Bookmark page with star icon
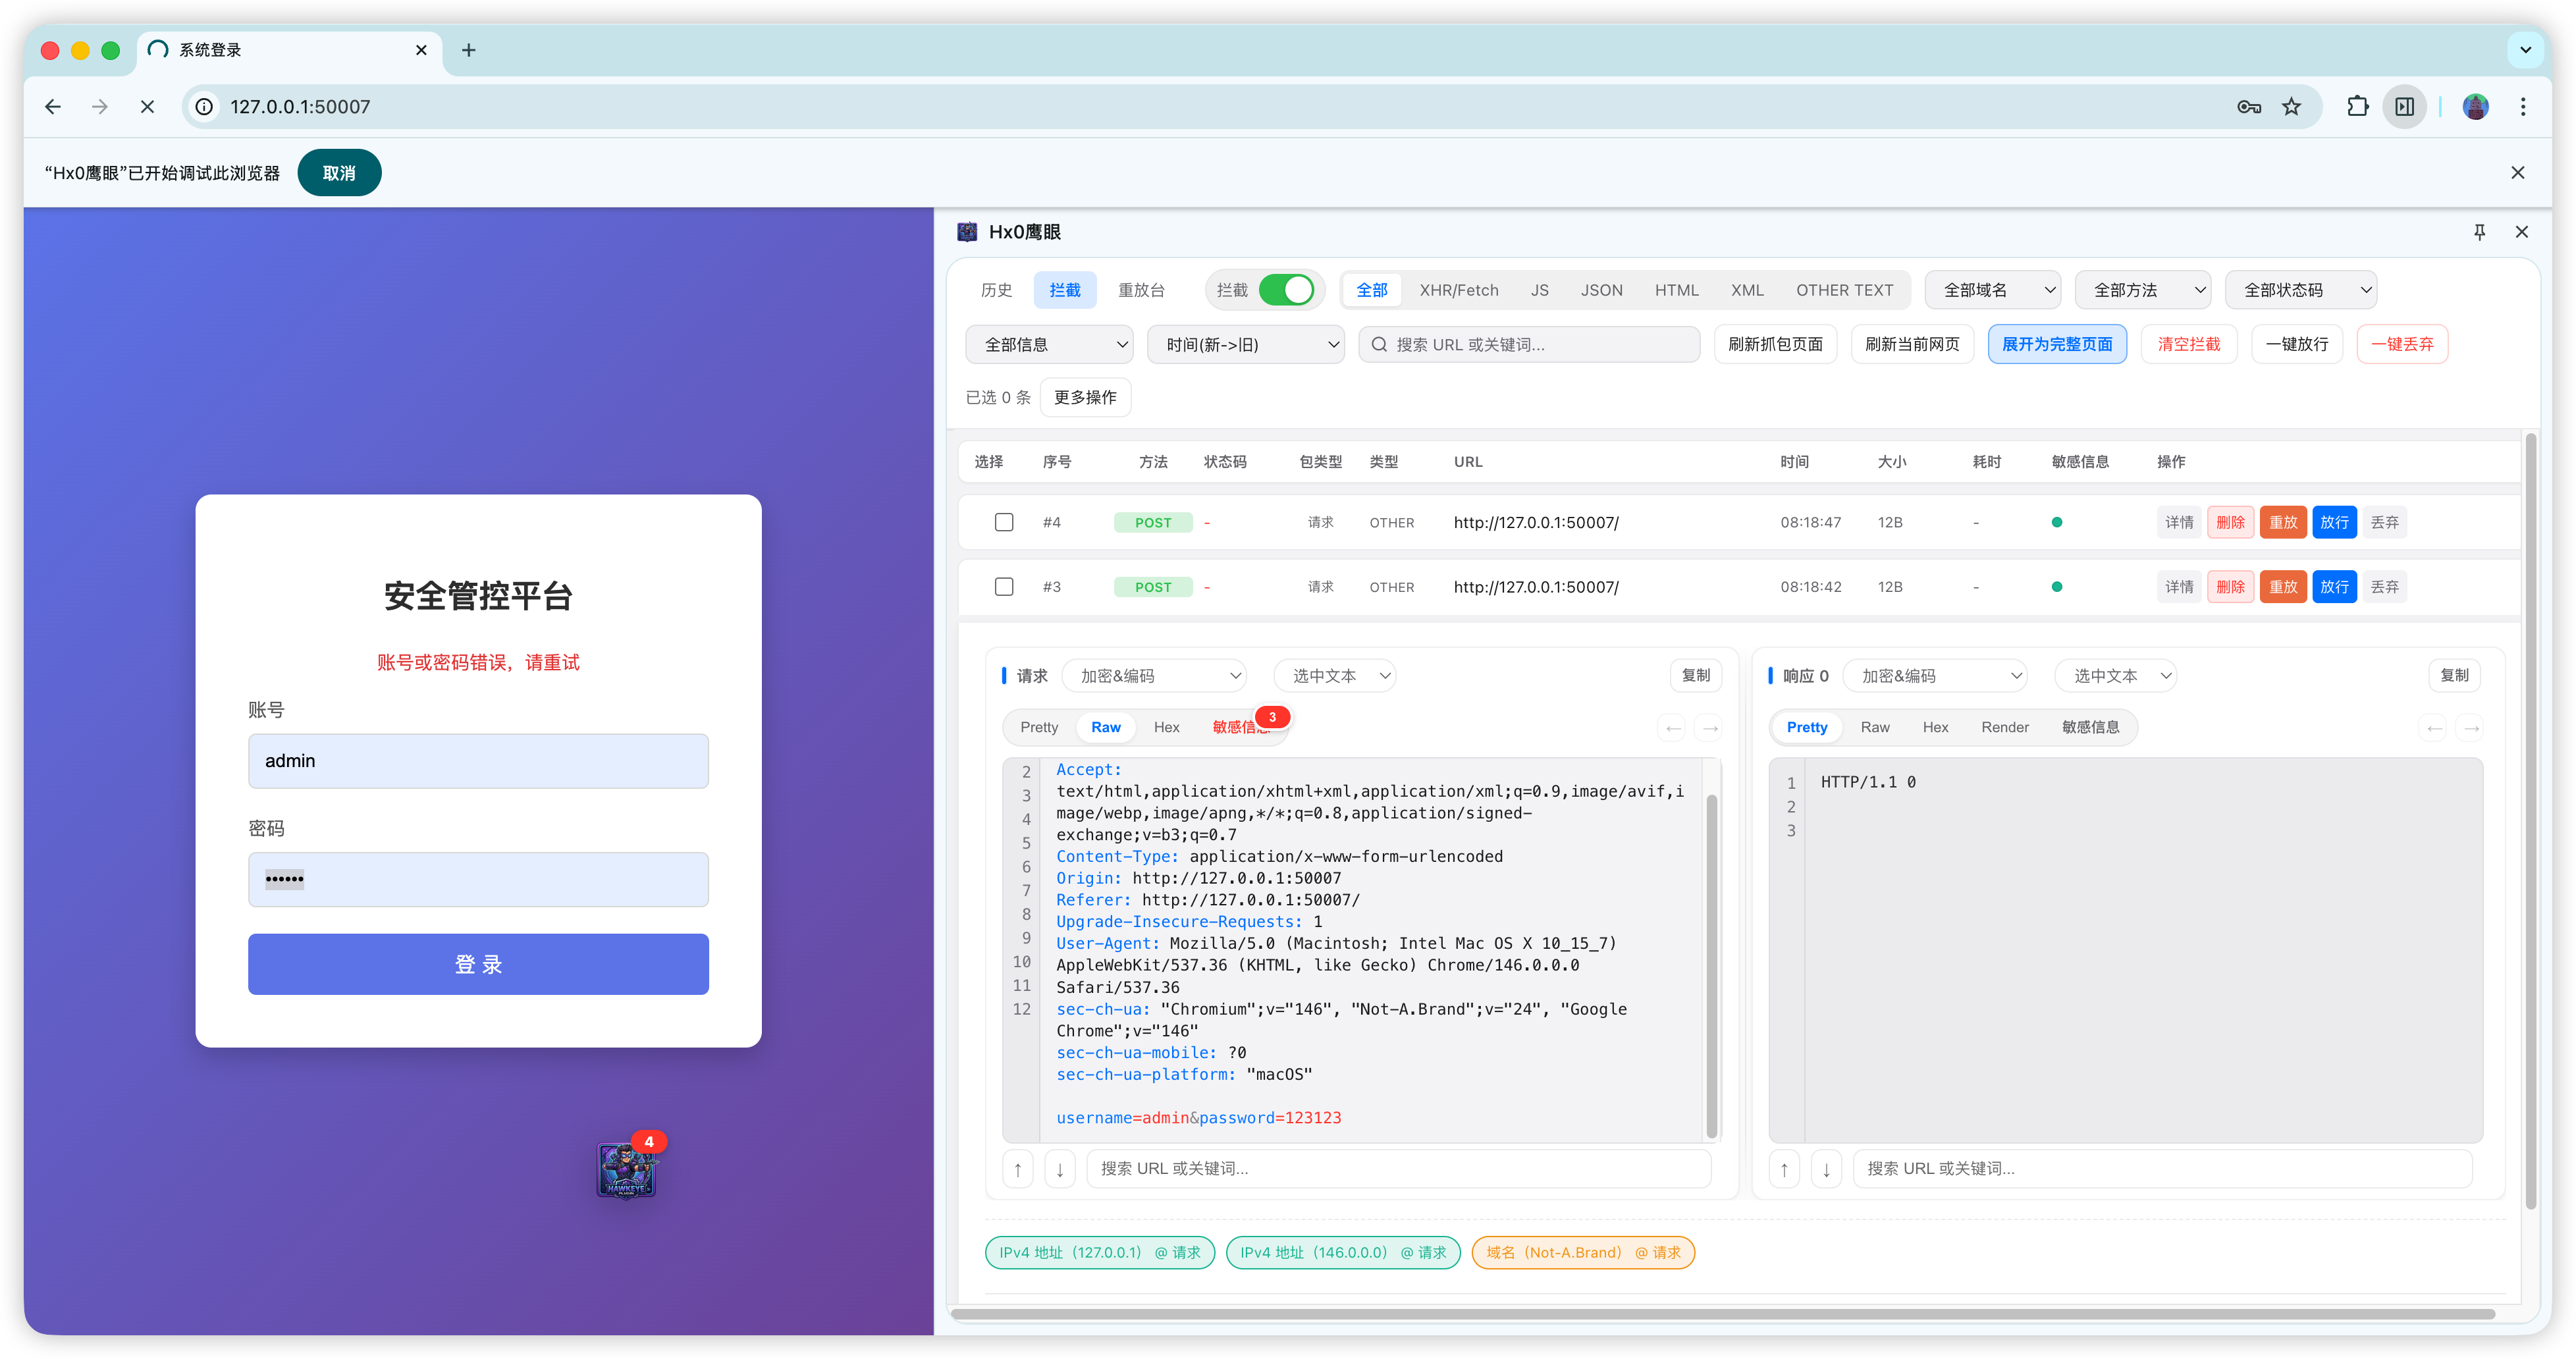 click(x=2291, y=106)
